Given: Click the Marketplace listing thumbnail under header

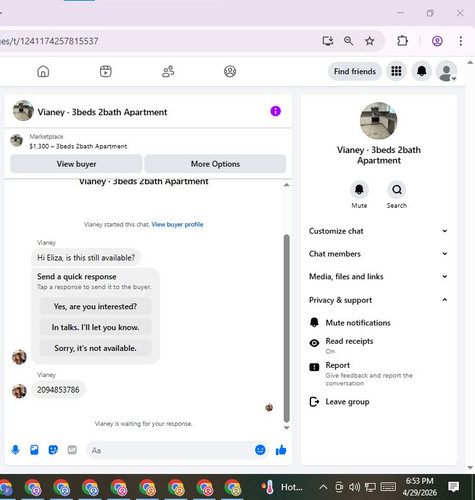Looking at the screenshot, I should tap(16, 140).
